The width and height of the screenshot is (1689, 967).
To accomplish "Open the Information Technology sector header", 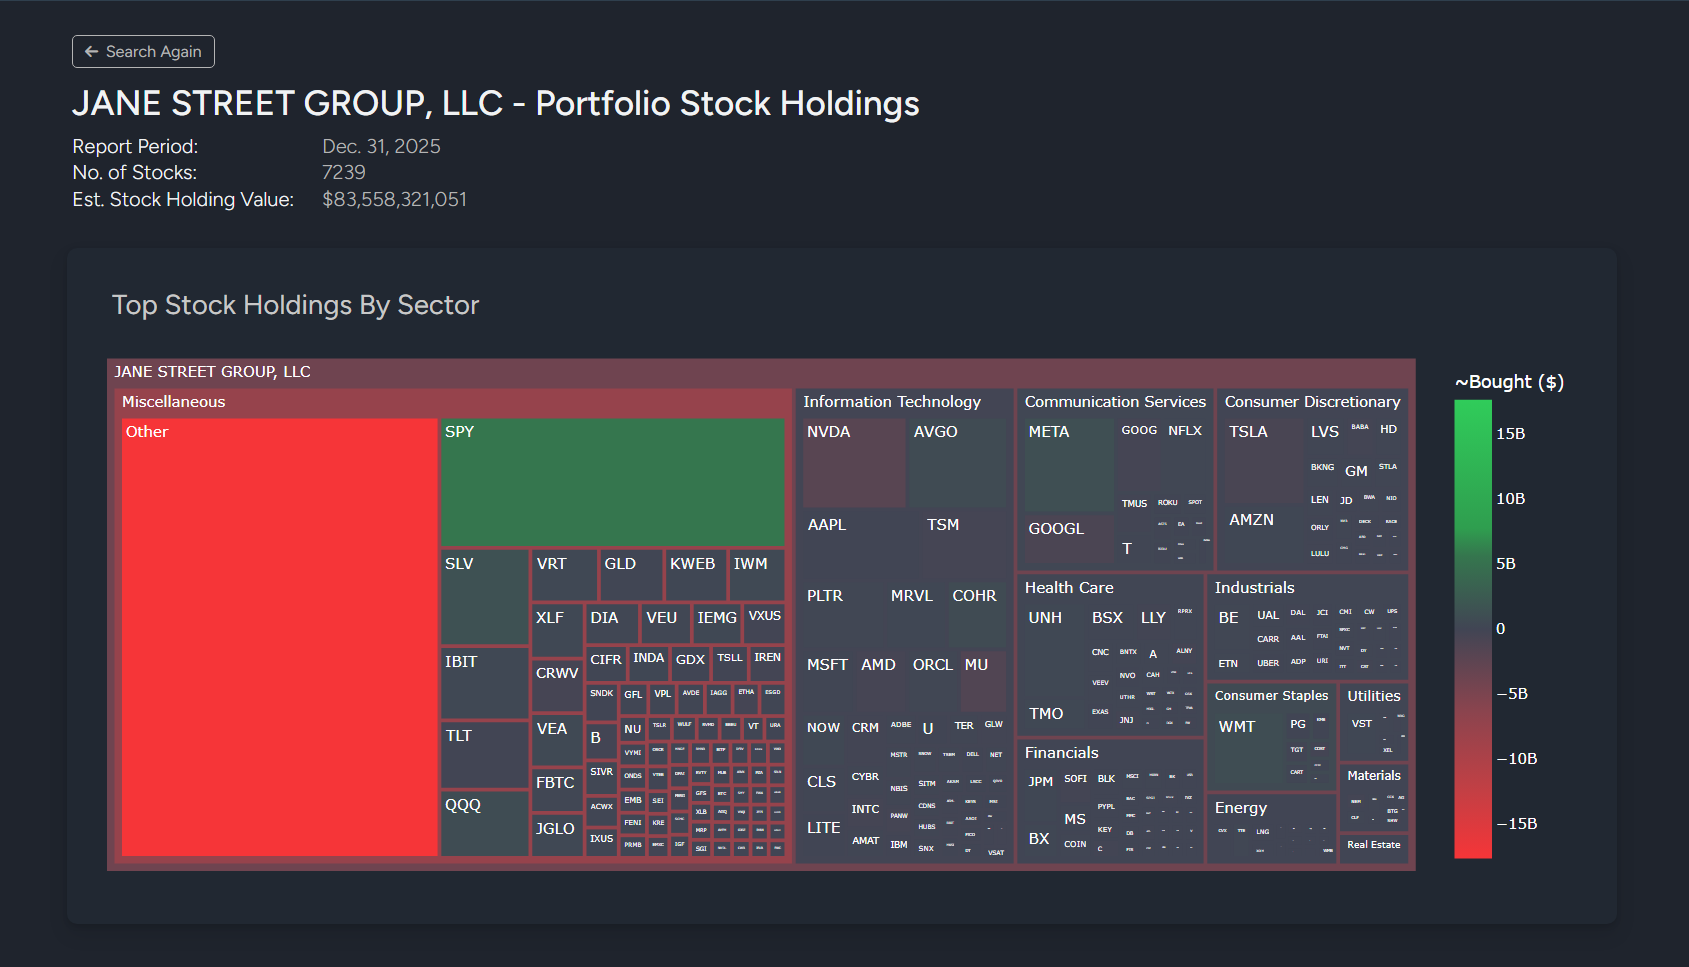I will (891, 401).
